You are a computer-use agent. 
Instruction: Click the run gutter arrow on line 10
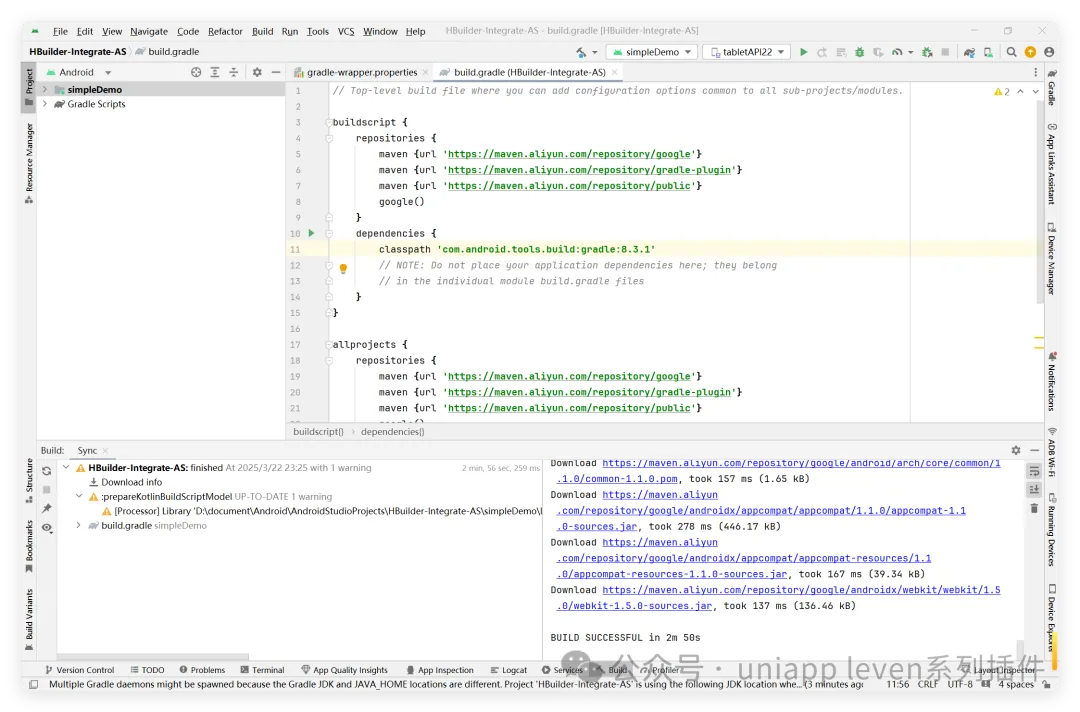311,233
